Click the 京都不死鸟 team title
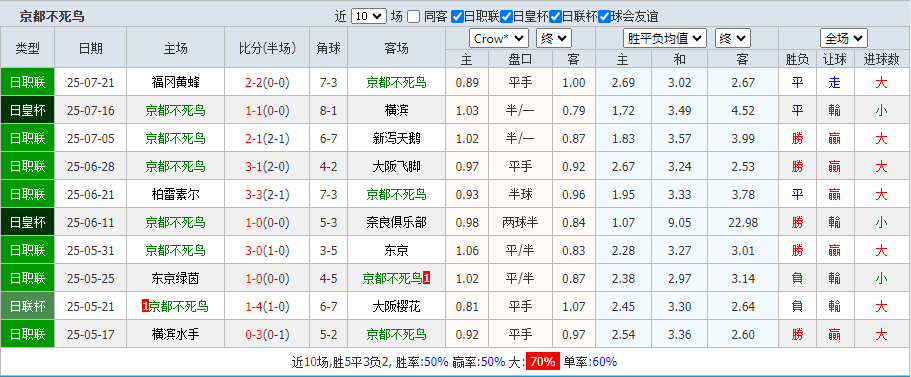Image resolution: width=911 pixels, height=377 pixels. coord(52,16)
